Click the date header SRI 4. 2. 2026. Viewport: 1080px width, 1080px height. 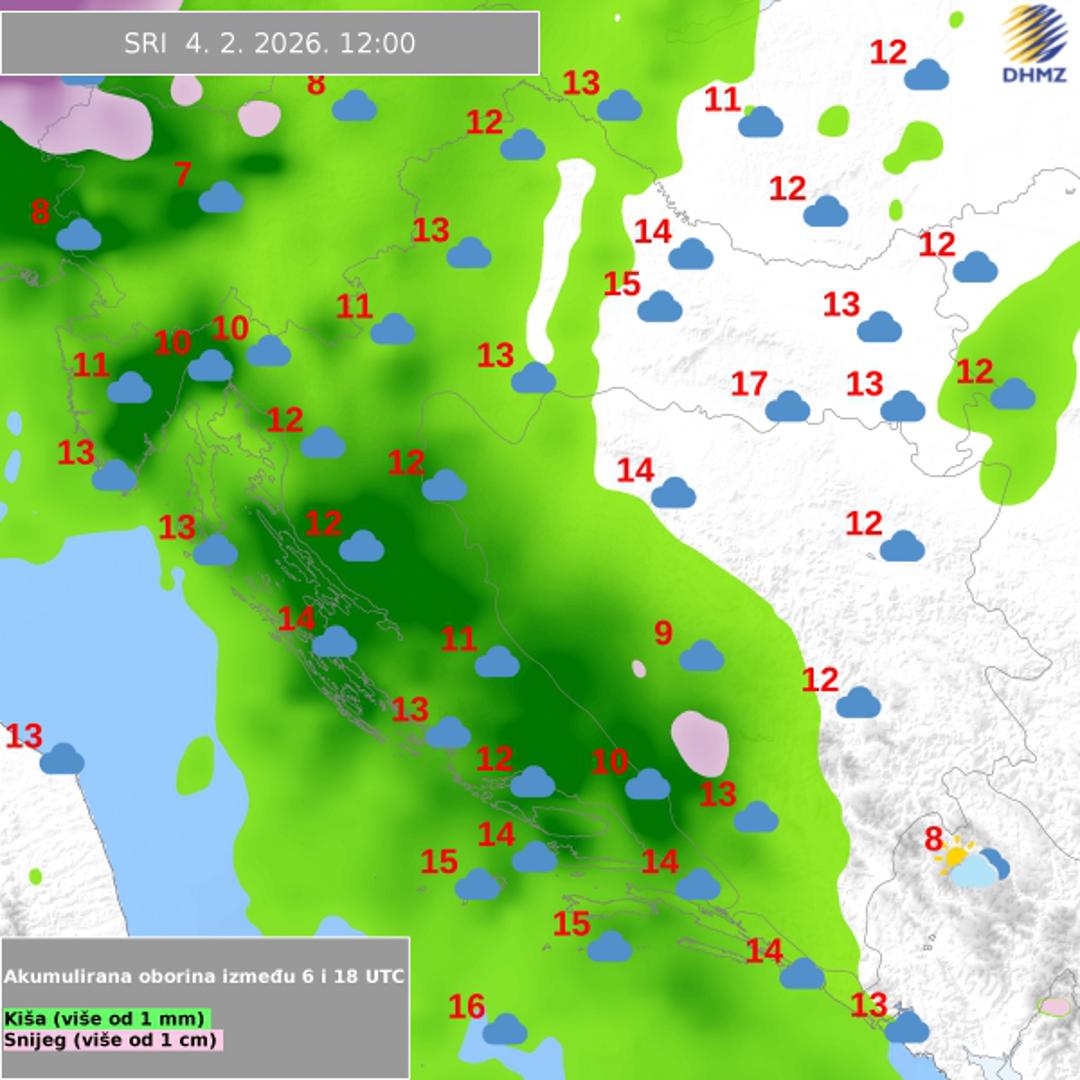pyautogui.click(x=270, y=43)
